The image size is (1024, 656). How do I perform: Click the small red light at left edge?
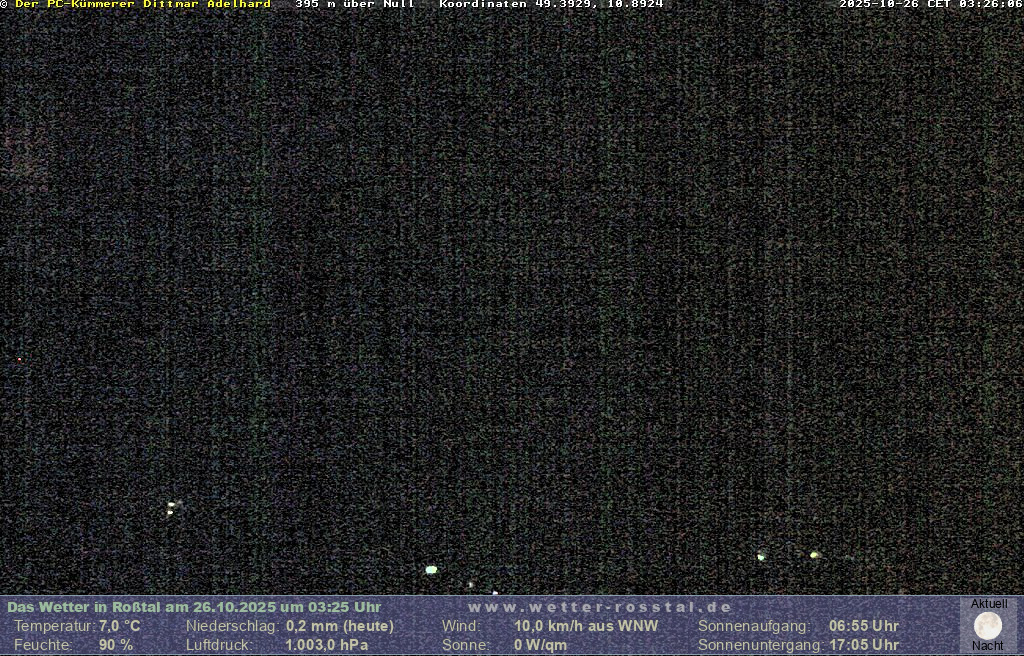(19, 359)
